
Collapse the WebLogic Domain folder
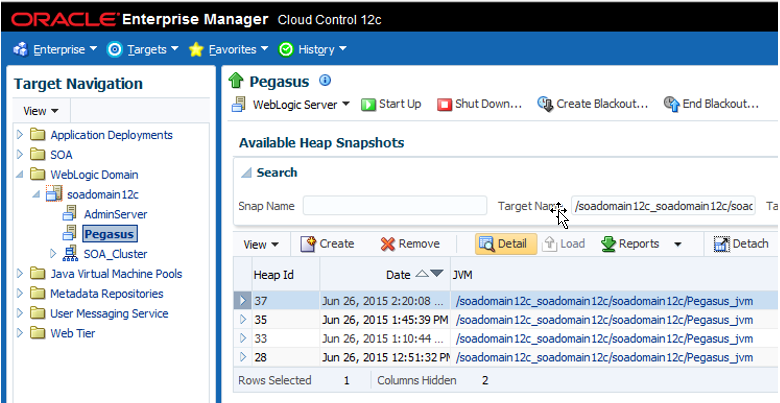[x=19, y=175]
